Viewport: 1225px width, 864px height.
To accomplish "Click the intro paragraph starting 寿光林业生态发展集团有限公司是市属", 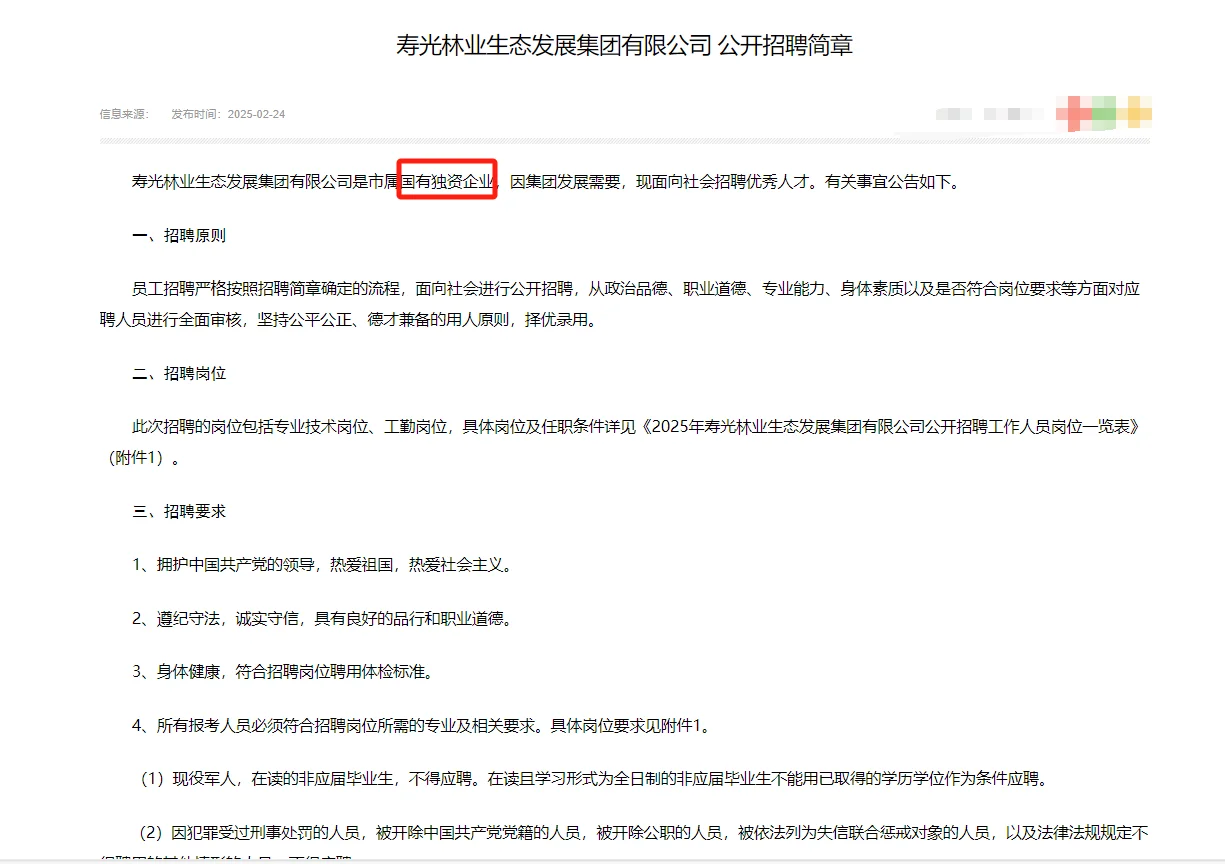I will click(x=546, y=183).
